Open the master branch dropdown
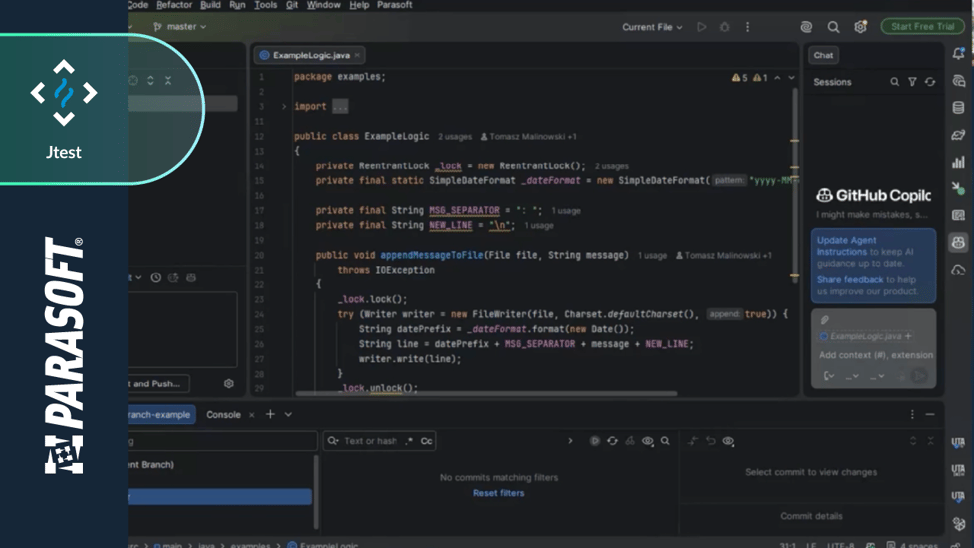 pos(180,27)
